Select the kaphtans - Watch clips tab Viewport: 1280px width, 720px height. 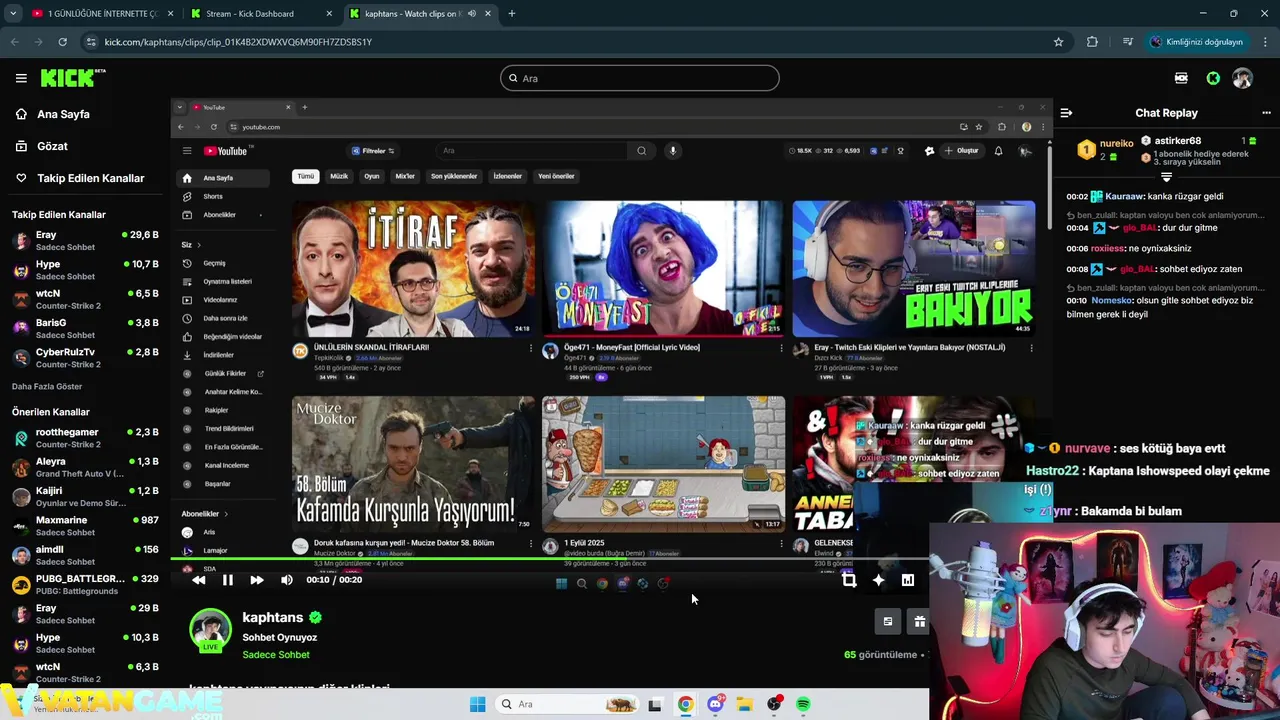pos(410,13)
